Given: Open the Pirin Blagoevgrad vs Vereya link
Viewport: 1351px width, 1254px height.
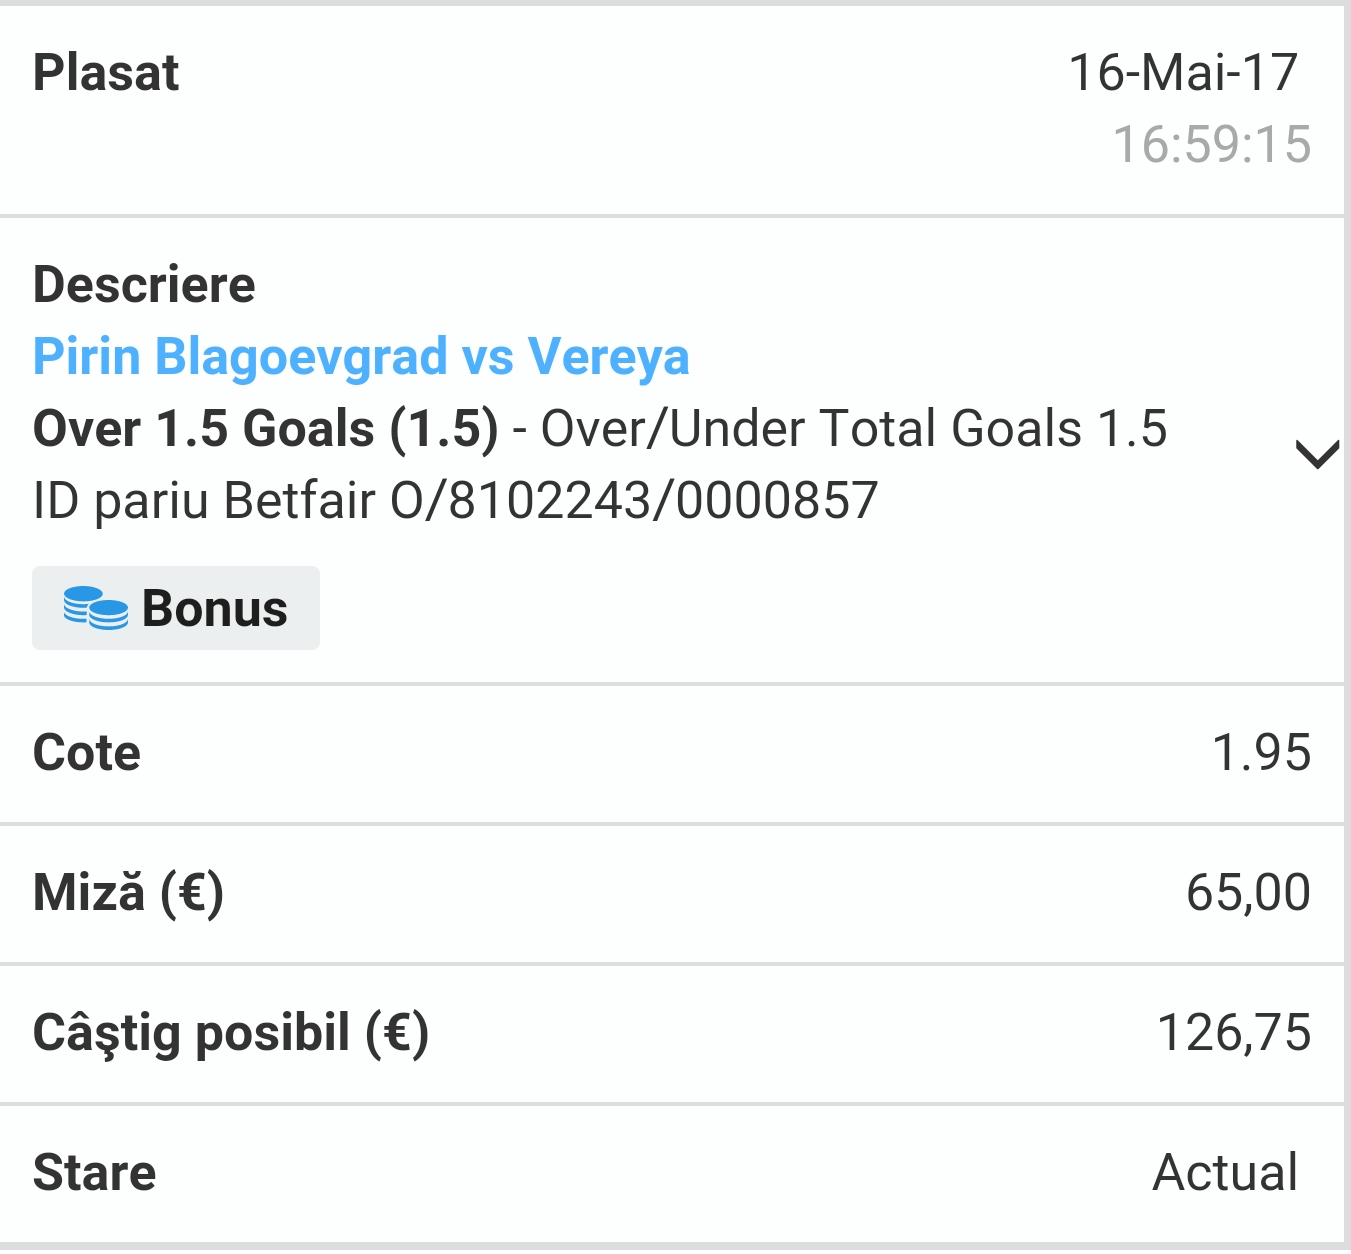Looking at the screenshot, I should click(x=361, y=357).
